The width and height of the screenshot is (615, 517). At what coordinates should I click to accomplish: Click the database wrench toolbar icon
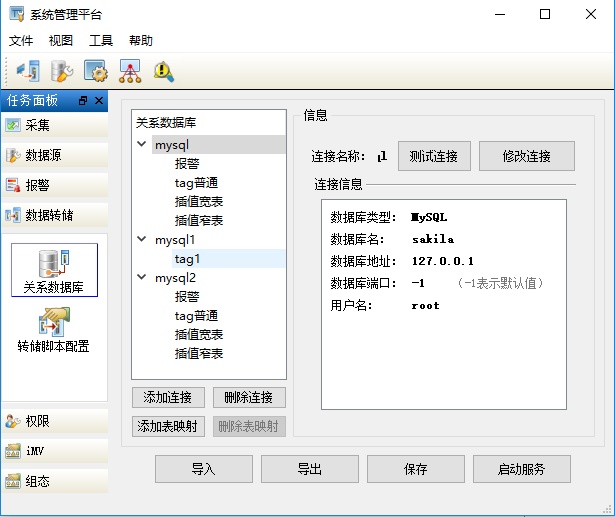[x=62, y=71]
